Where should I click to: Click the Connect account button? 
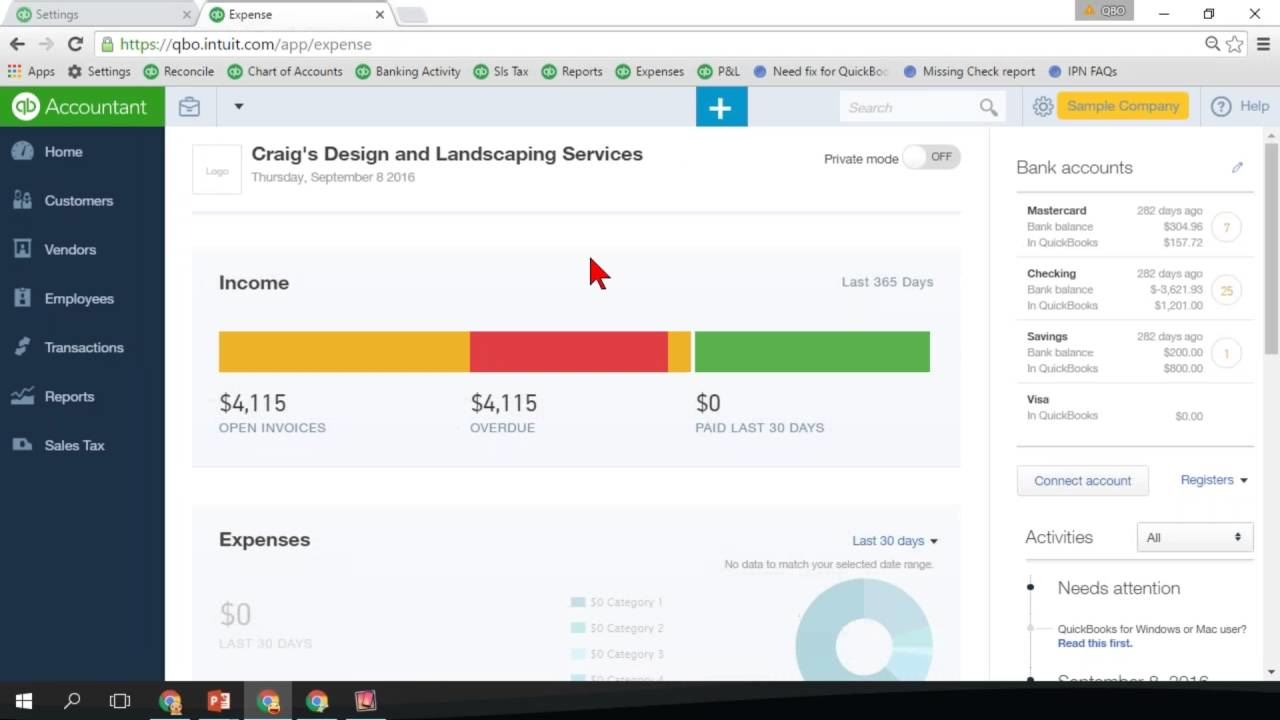1082,481
